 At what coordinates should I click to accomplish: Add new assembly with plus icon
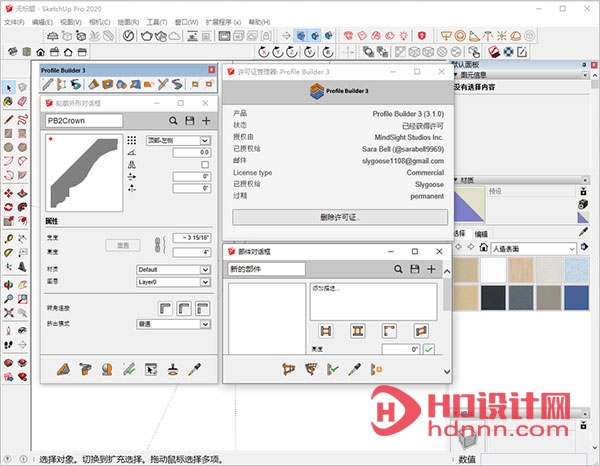click(x=431, y=269)
